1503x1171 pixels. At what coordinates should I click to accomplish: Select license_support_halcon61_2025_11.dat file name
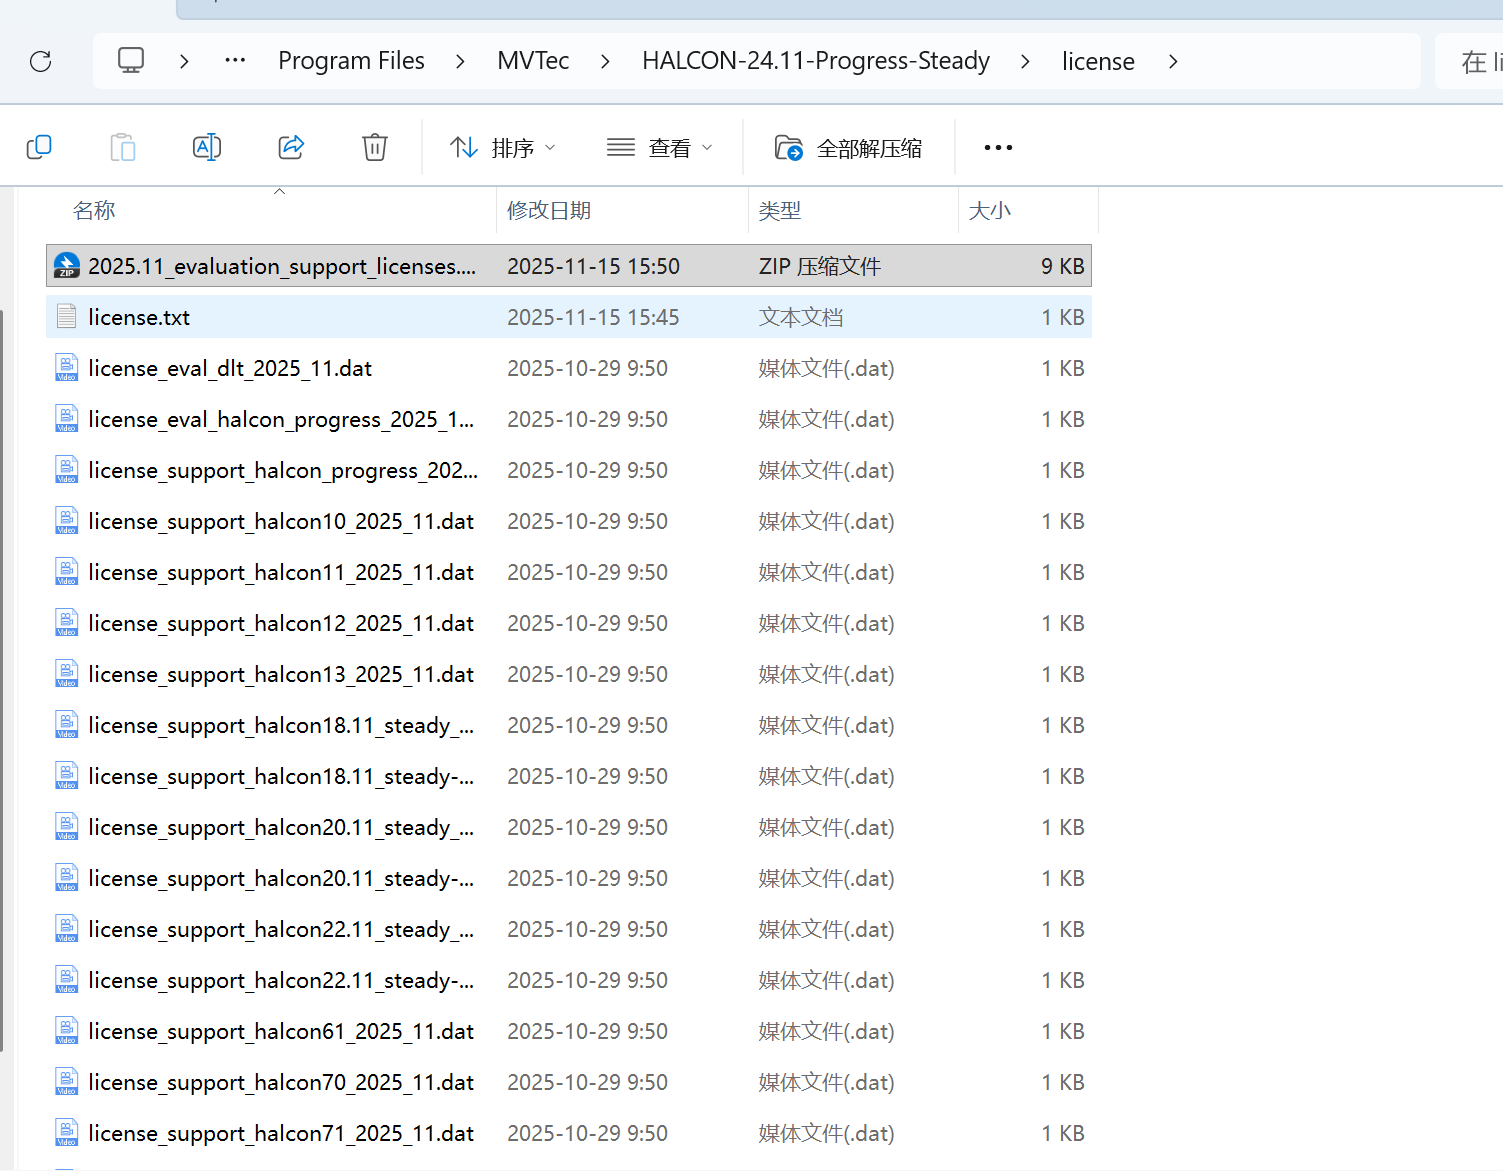coord(281,1031)
